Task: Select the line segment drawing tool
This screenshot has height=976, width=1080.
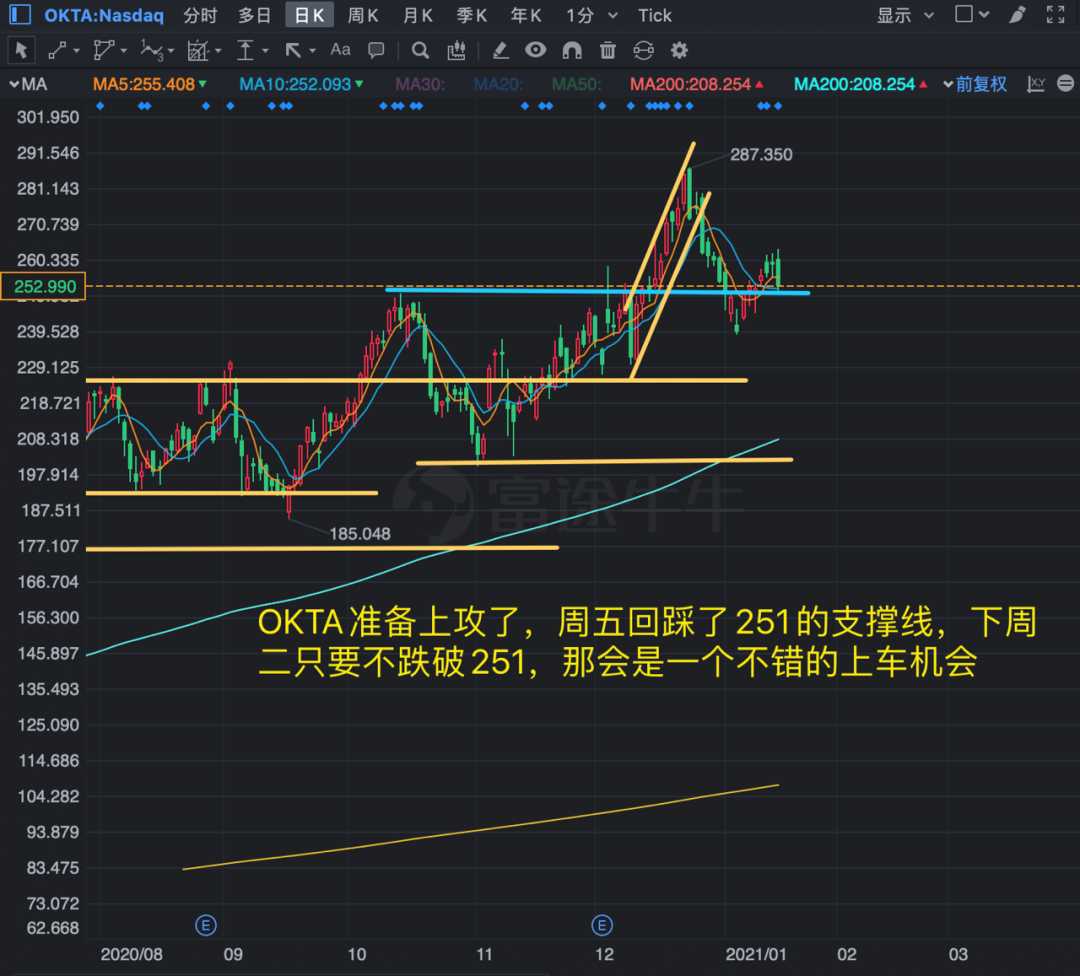Action: 57,50
